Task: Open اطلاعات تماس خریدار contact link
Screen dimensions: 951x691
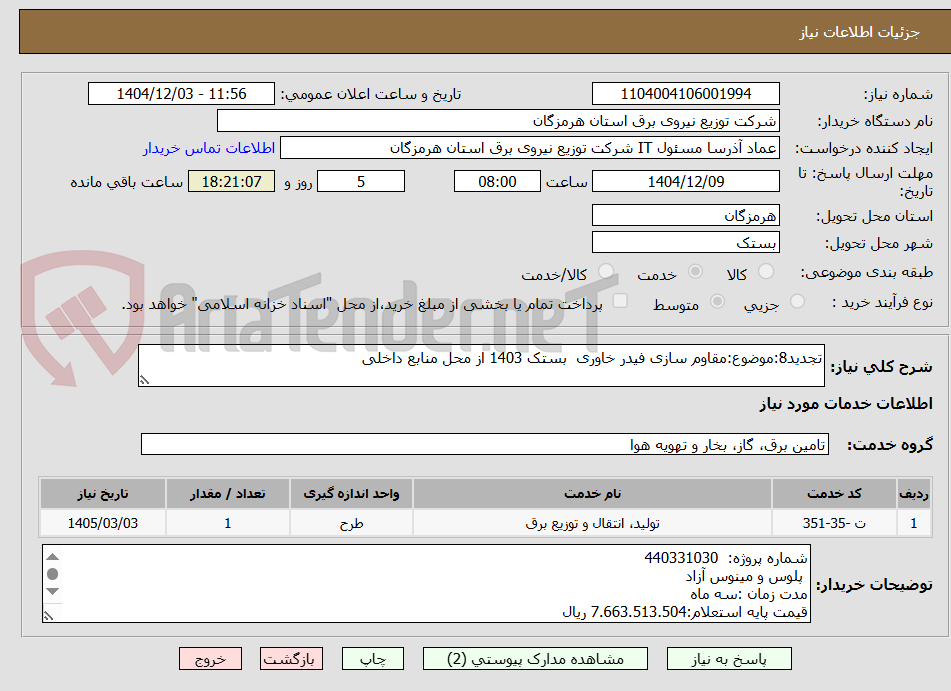Action: (209, 148)
